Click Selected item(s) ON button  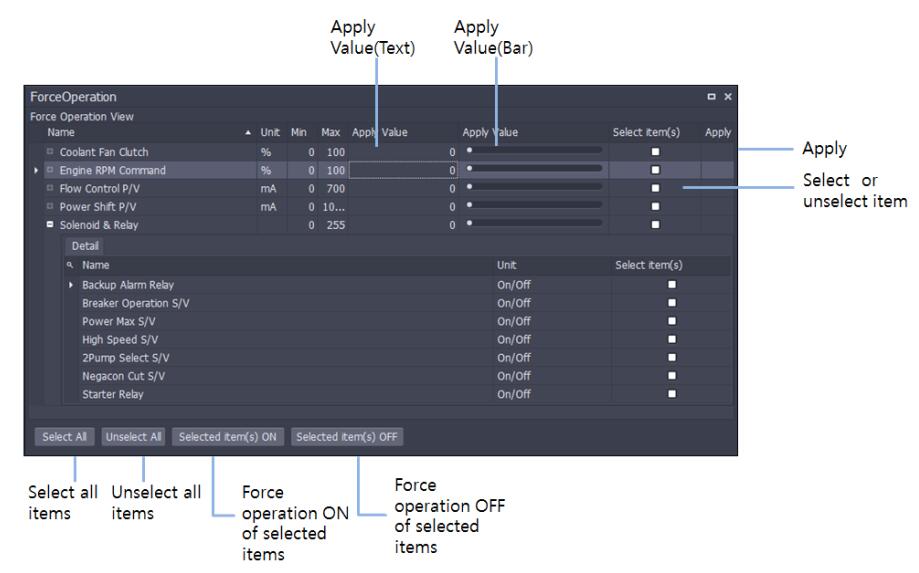coord(227,436)
